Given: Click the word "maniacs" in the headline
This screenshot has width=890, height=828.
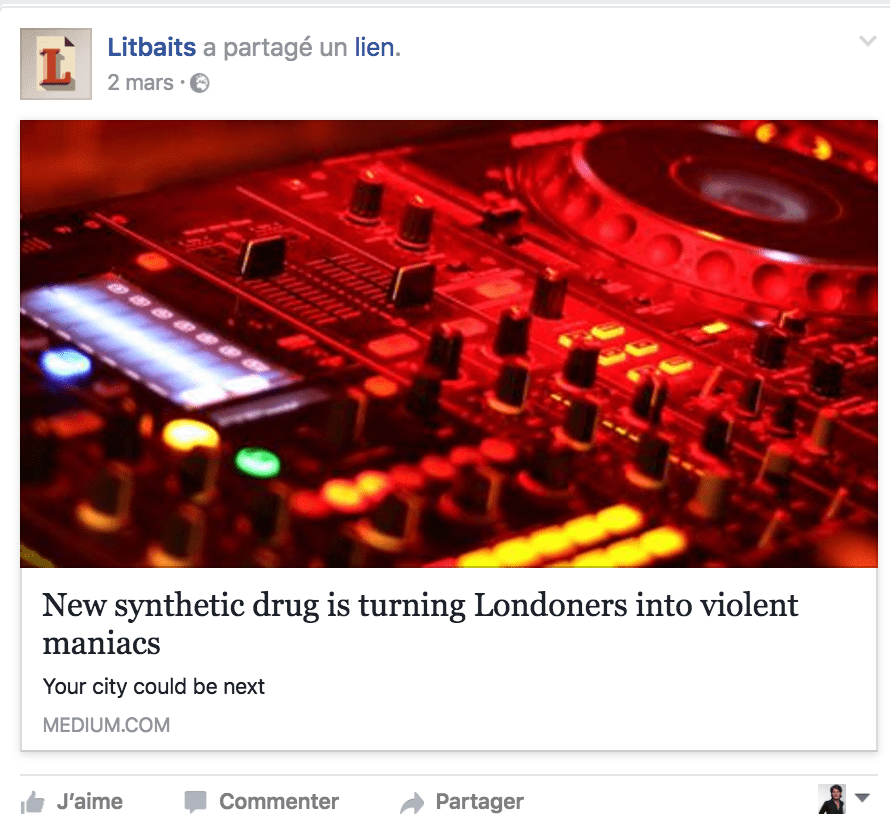Looking at the screenshot, I should coord(102,644).
